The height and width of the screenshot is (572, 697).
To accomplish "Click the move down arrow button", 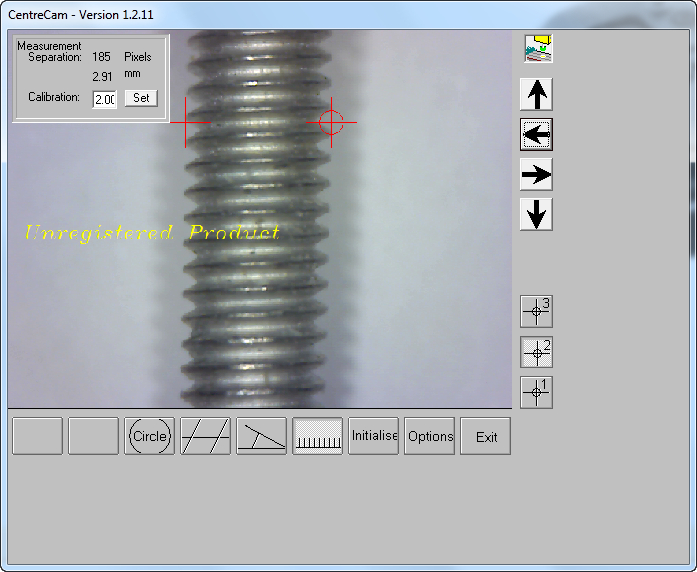I will tap(537, 214).
